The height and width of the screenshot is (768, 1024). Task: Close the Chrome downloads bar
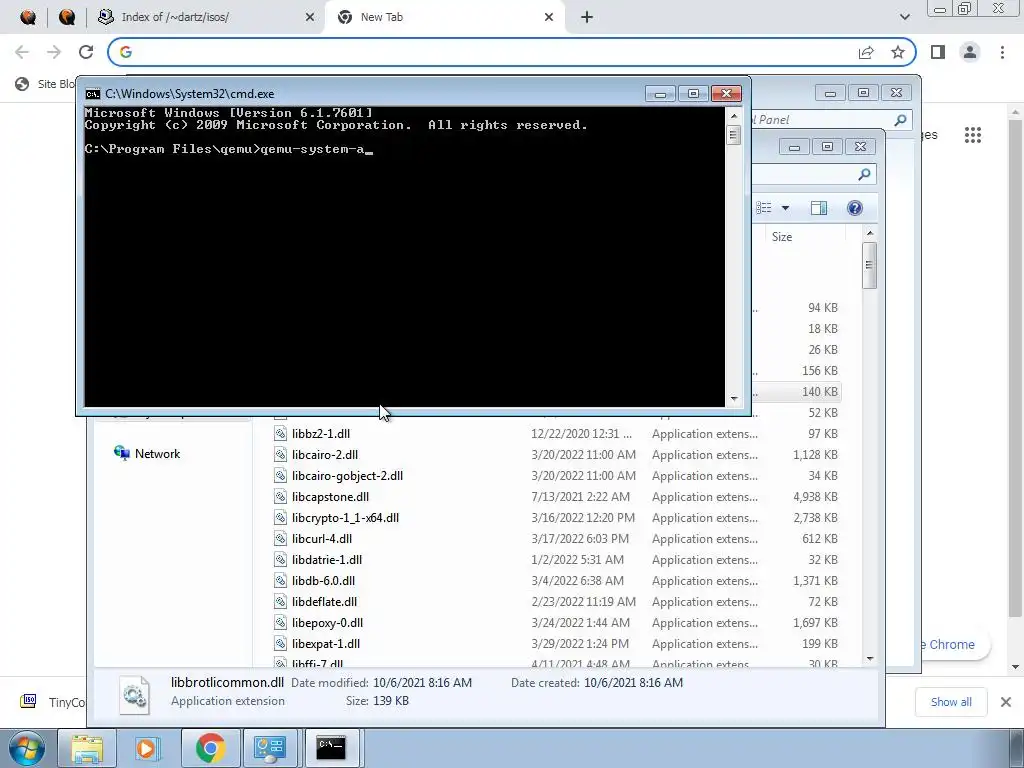click(x=1006, y=702)
